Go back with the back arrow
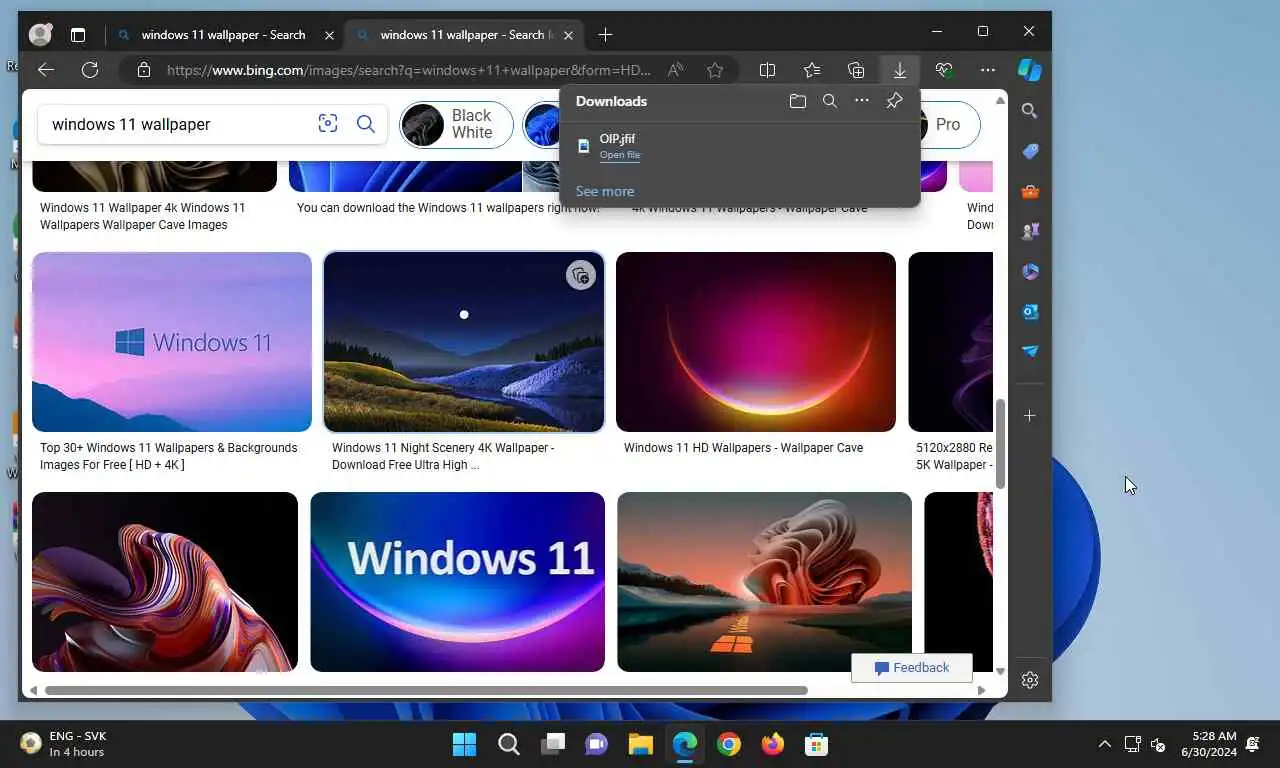The width and height of the screenshot is (1280, 768). (45, 70)
